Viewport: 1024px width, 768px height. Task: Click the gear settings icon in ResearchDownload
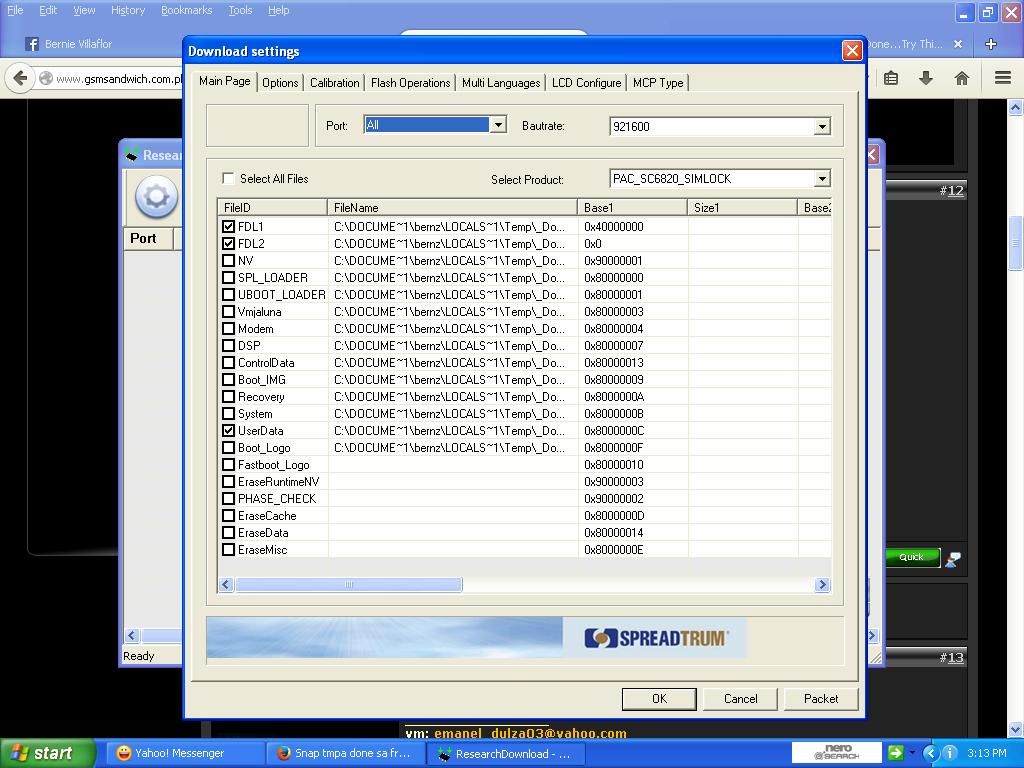(156, 197)
